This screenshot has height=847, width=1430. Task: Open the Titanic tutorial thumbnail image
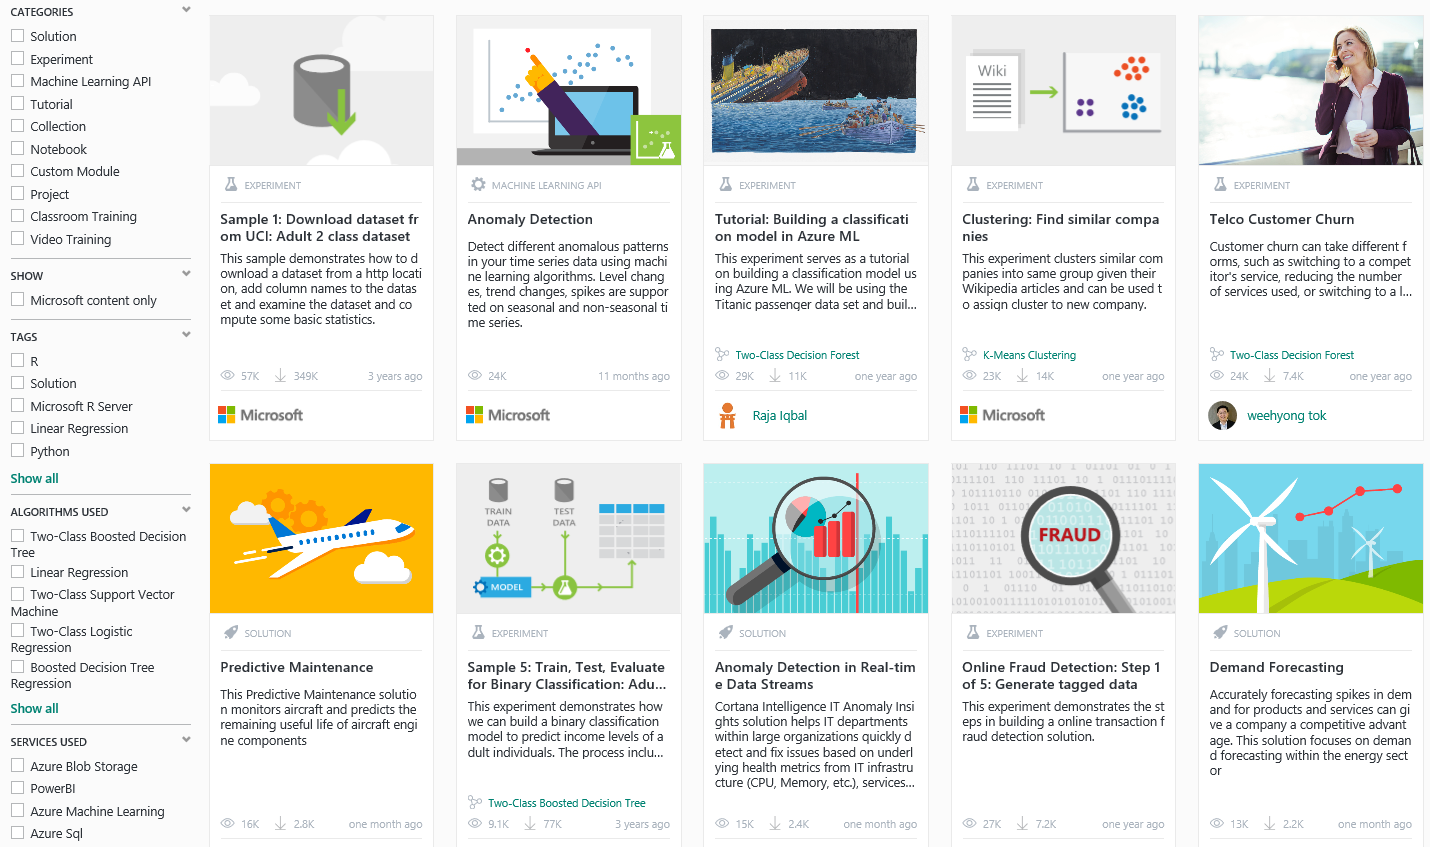pos(815,90)
